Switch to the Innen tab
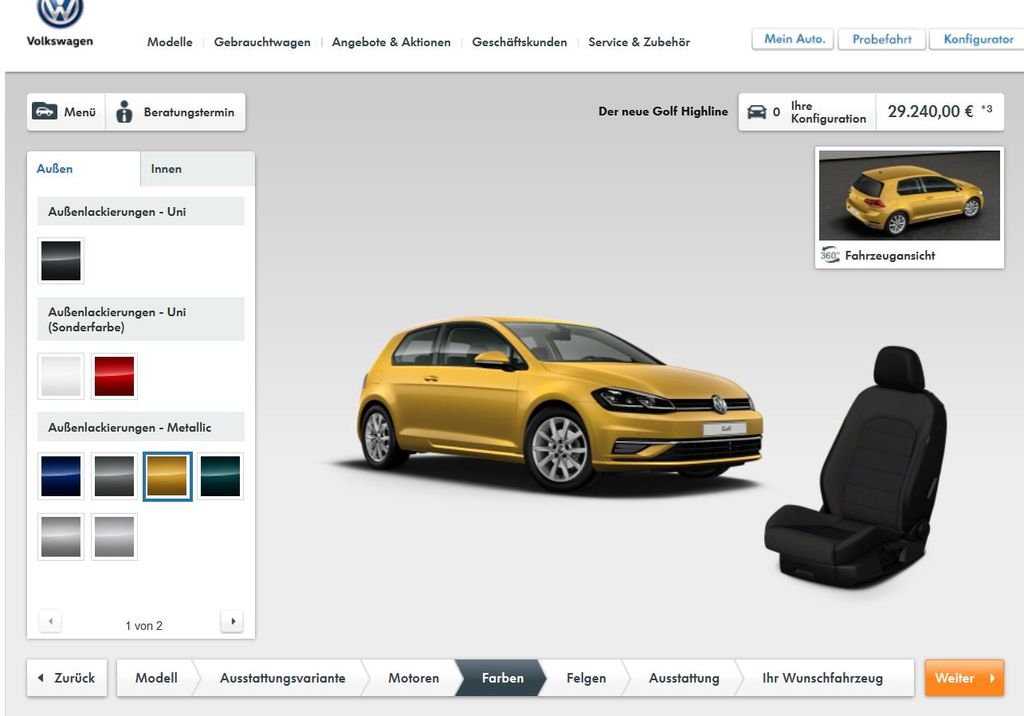This screenshot has height=716, width=1024. [167, 169]
